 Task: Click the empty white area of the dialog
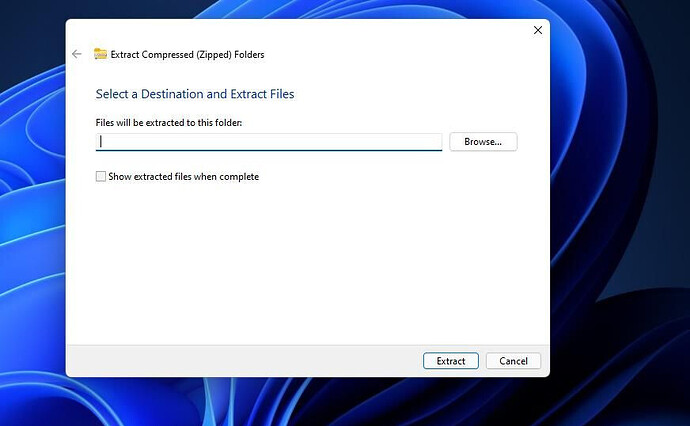click(x=308, y=264)
